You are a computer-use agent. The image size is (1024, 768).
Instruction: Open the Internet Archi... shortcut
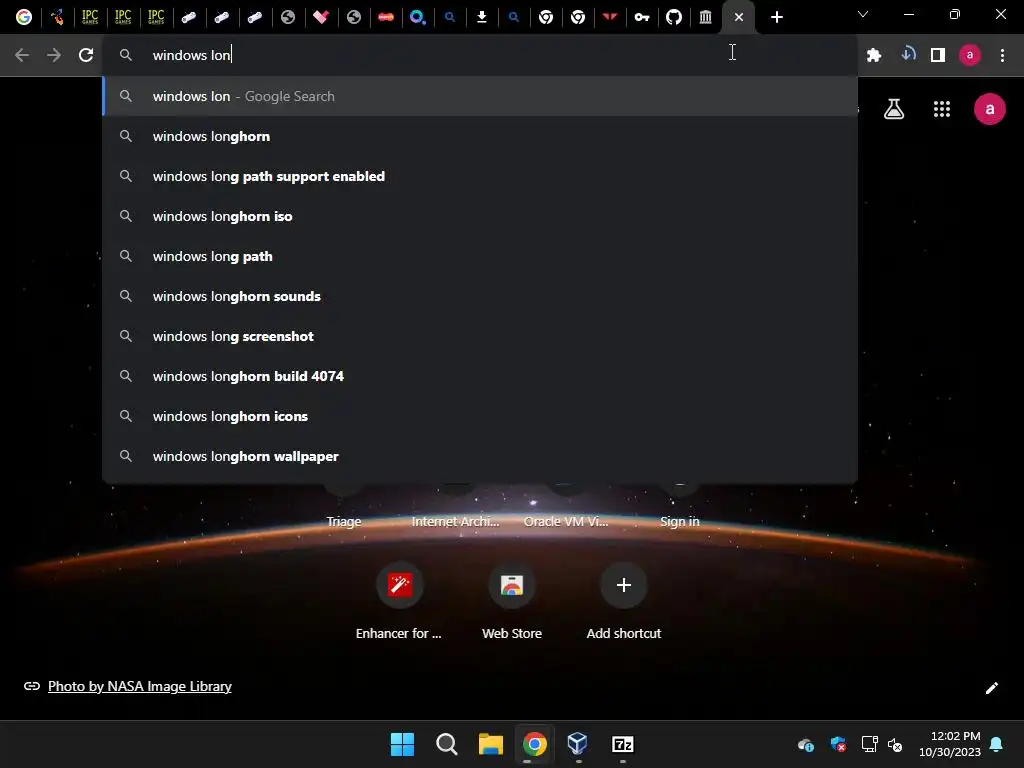[x=455, y=521]
